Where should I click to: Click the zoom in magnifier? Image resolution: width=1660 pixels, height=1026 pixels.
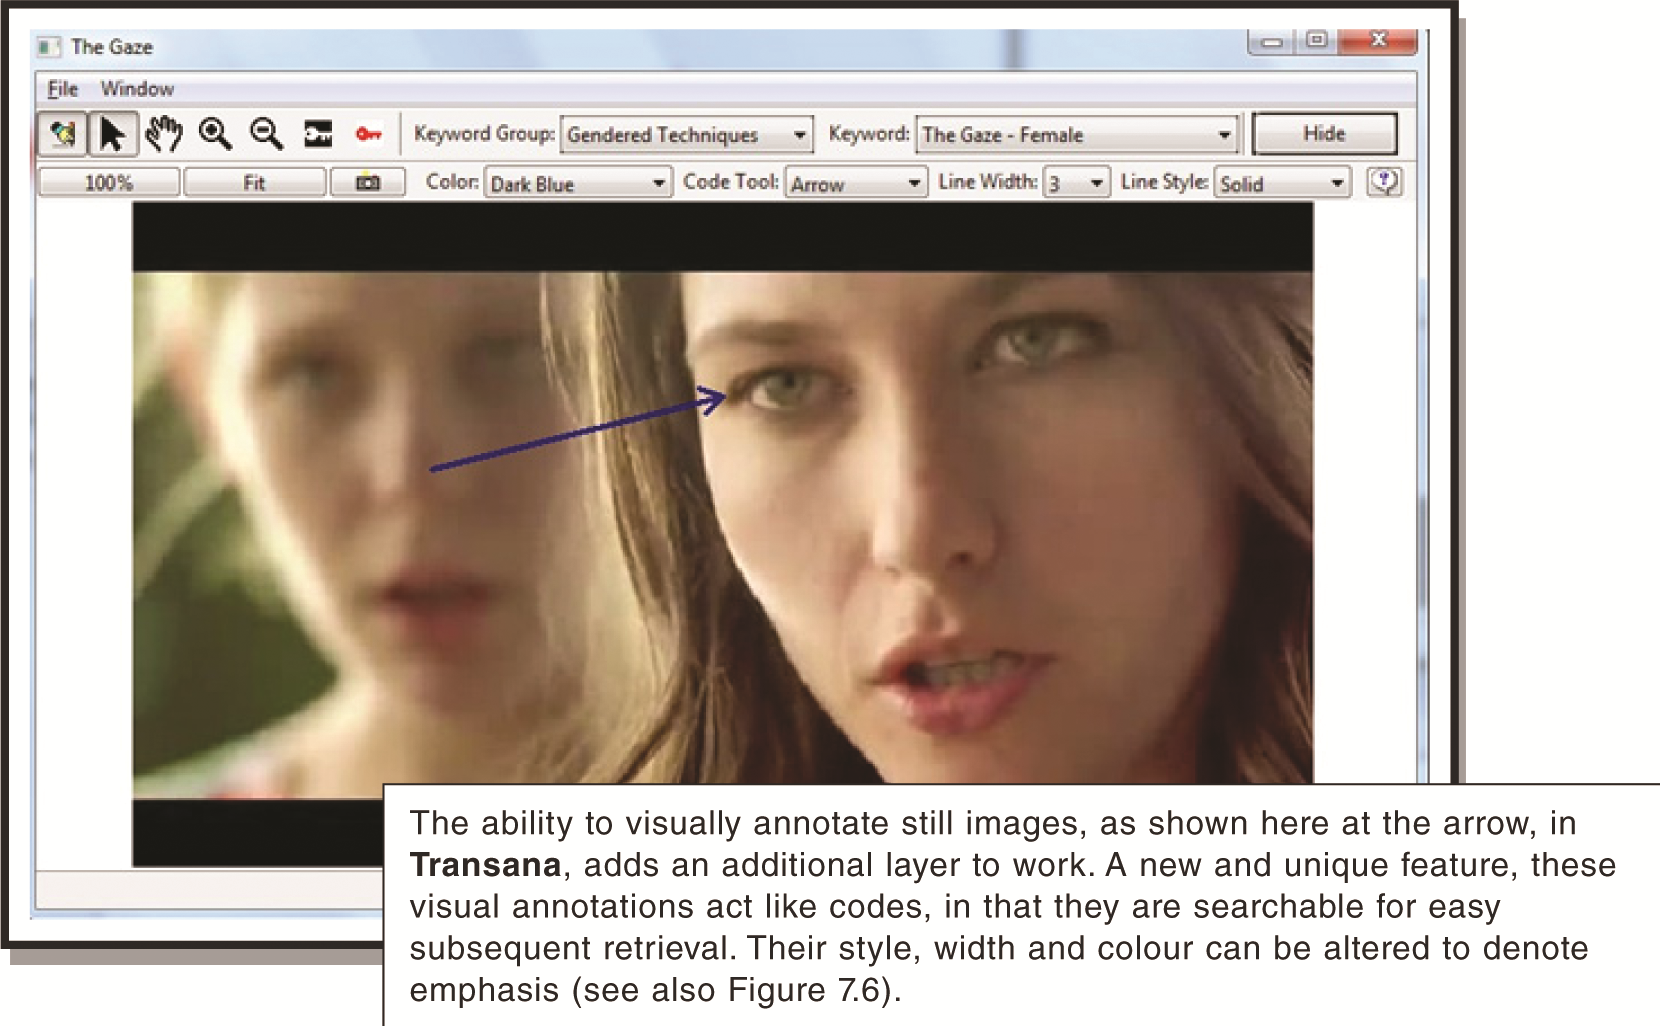(x=215, y=134)
